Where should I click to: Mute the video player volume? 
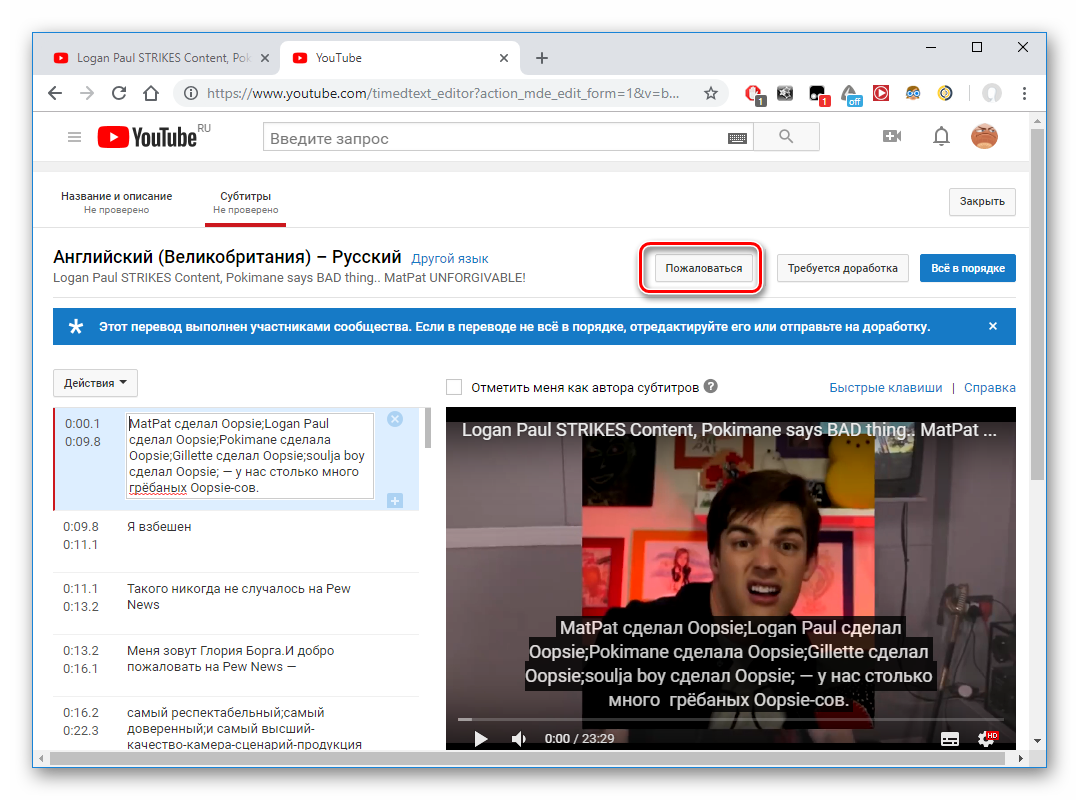point(519,739)
